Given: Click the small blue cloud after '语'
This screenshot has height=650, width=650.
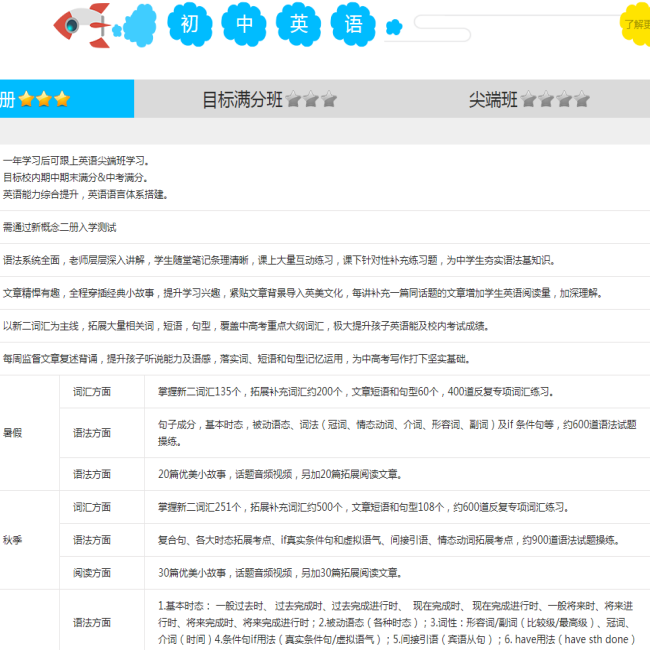Looking at the screenshot, I should click(x=394, y=26).
